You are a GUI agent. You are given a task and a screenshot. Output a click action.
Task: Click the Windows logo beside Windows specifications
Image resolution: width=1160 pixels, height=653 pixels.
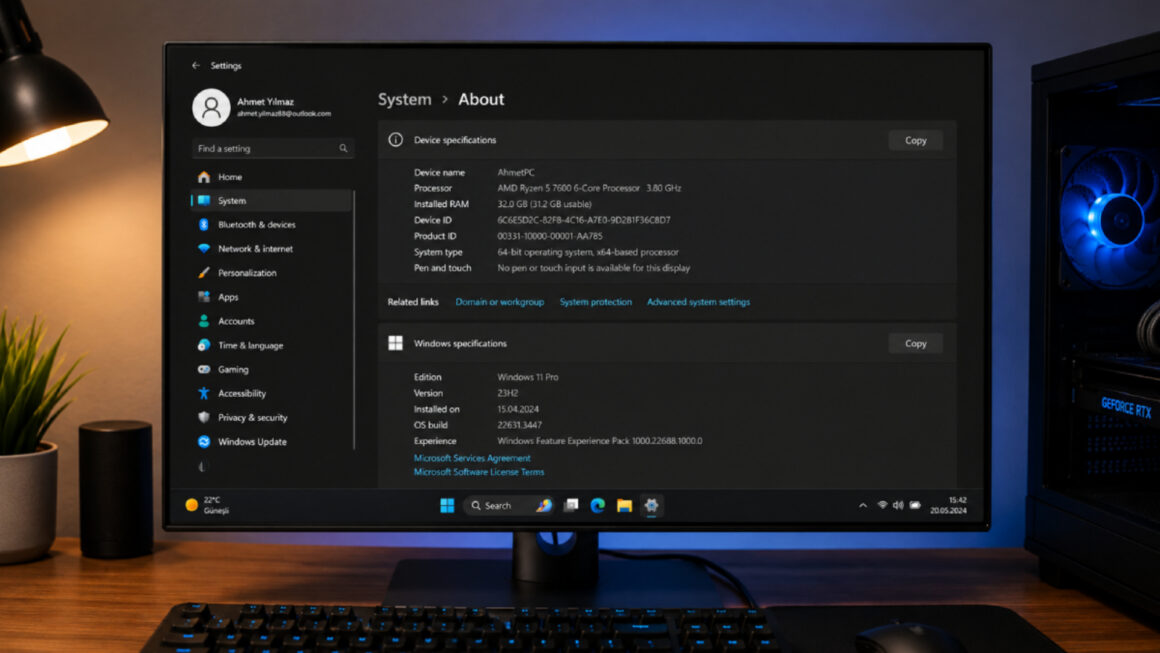pyautogui.click(x=396, y=343)
